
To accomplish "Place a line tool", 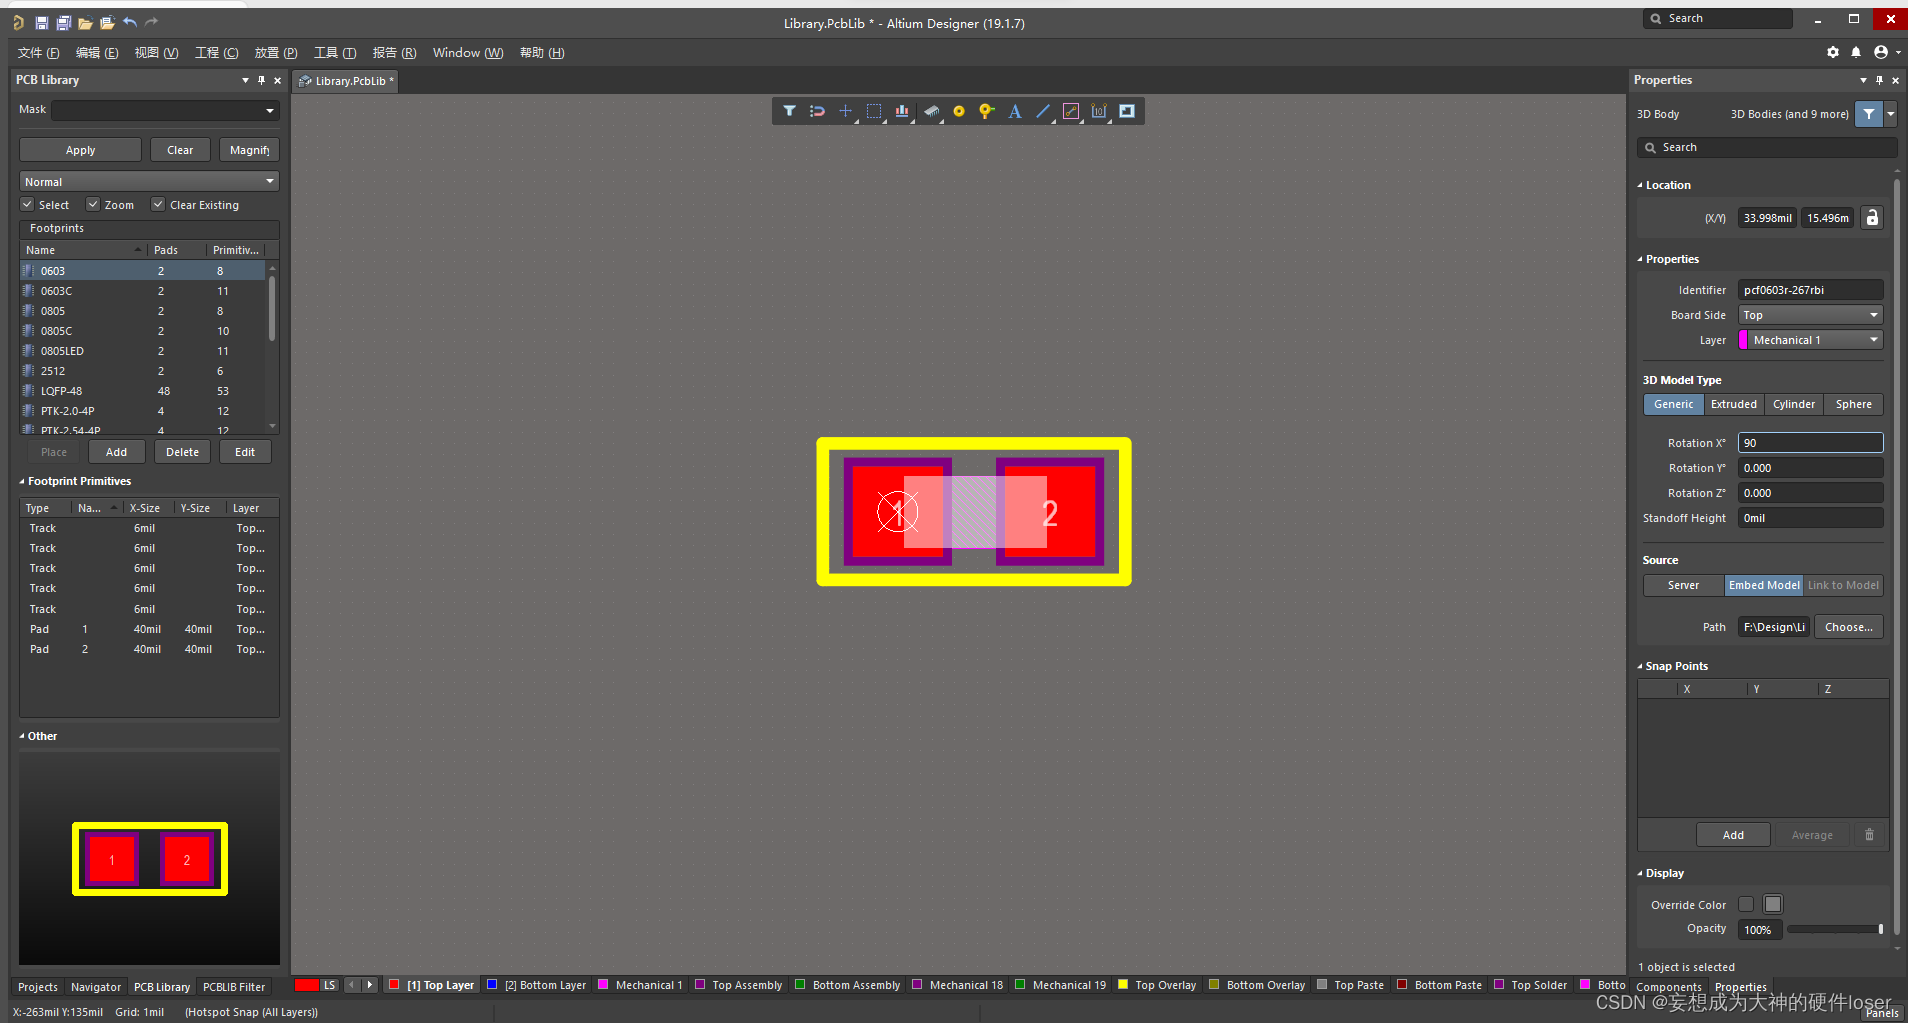I will point(1043,111).
